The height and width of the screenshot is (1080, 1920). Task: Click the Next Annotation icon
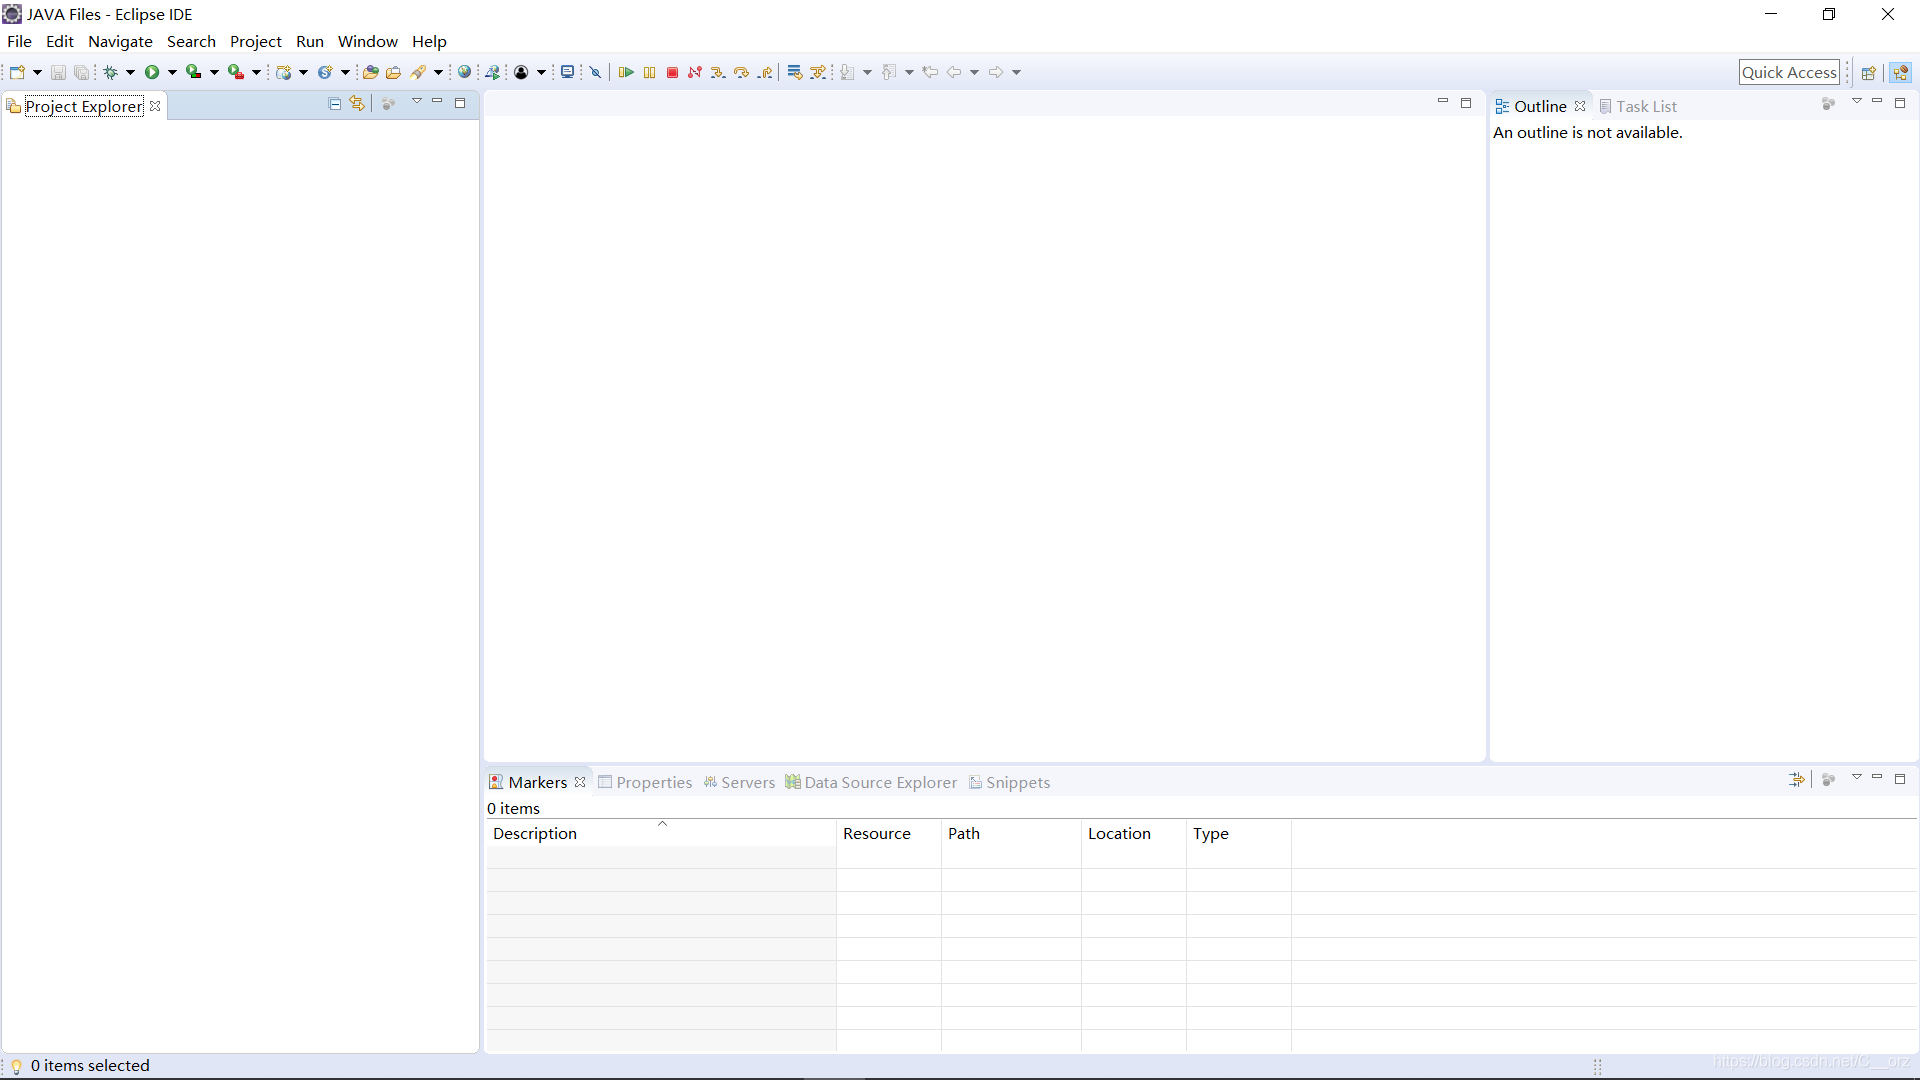[x=848, y=72]
